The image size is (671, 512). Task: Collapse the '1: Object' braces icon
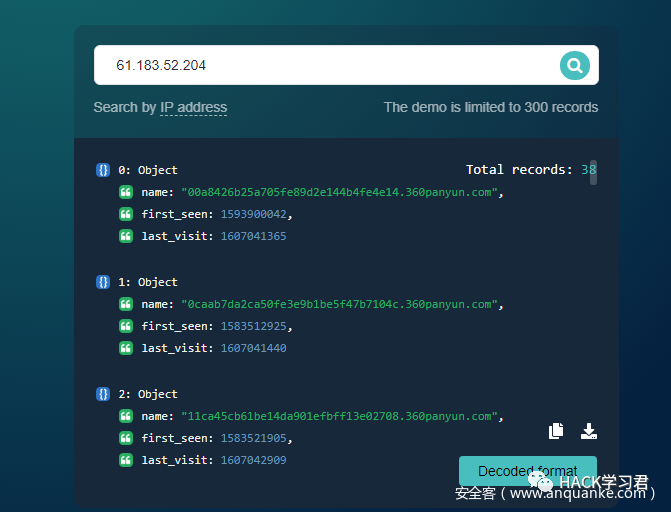tap(103, 282)
